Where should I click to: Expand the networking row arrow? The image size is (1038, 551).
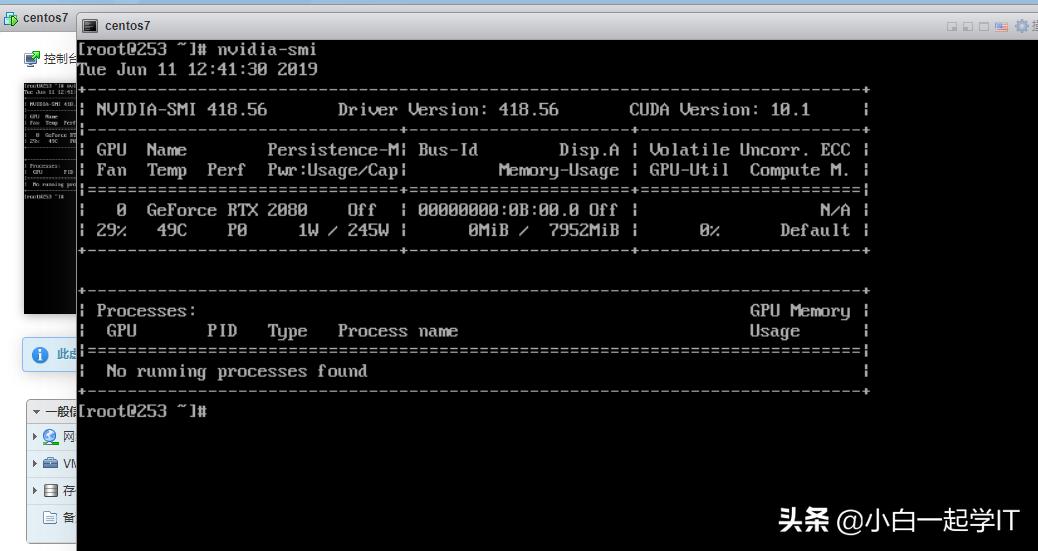click(34, 436)
